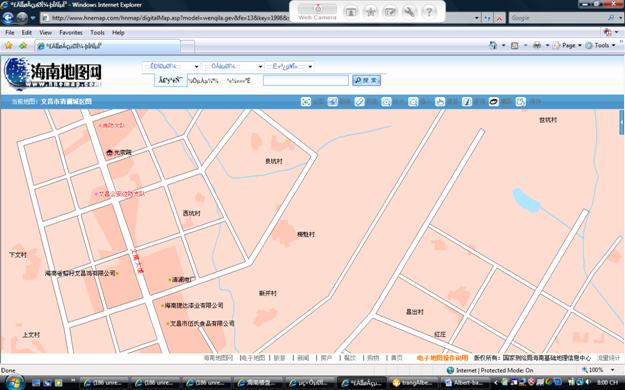The image size is (625, 390).
Task: Open the Page menu dropdown
Action: [572, 45]
